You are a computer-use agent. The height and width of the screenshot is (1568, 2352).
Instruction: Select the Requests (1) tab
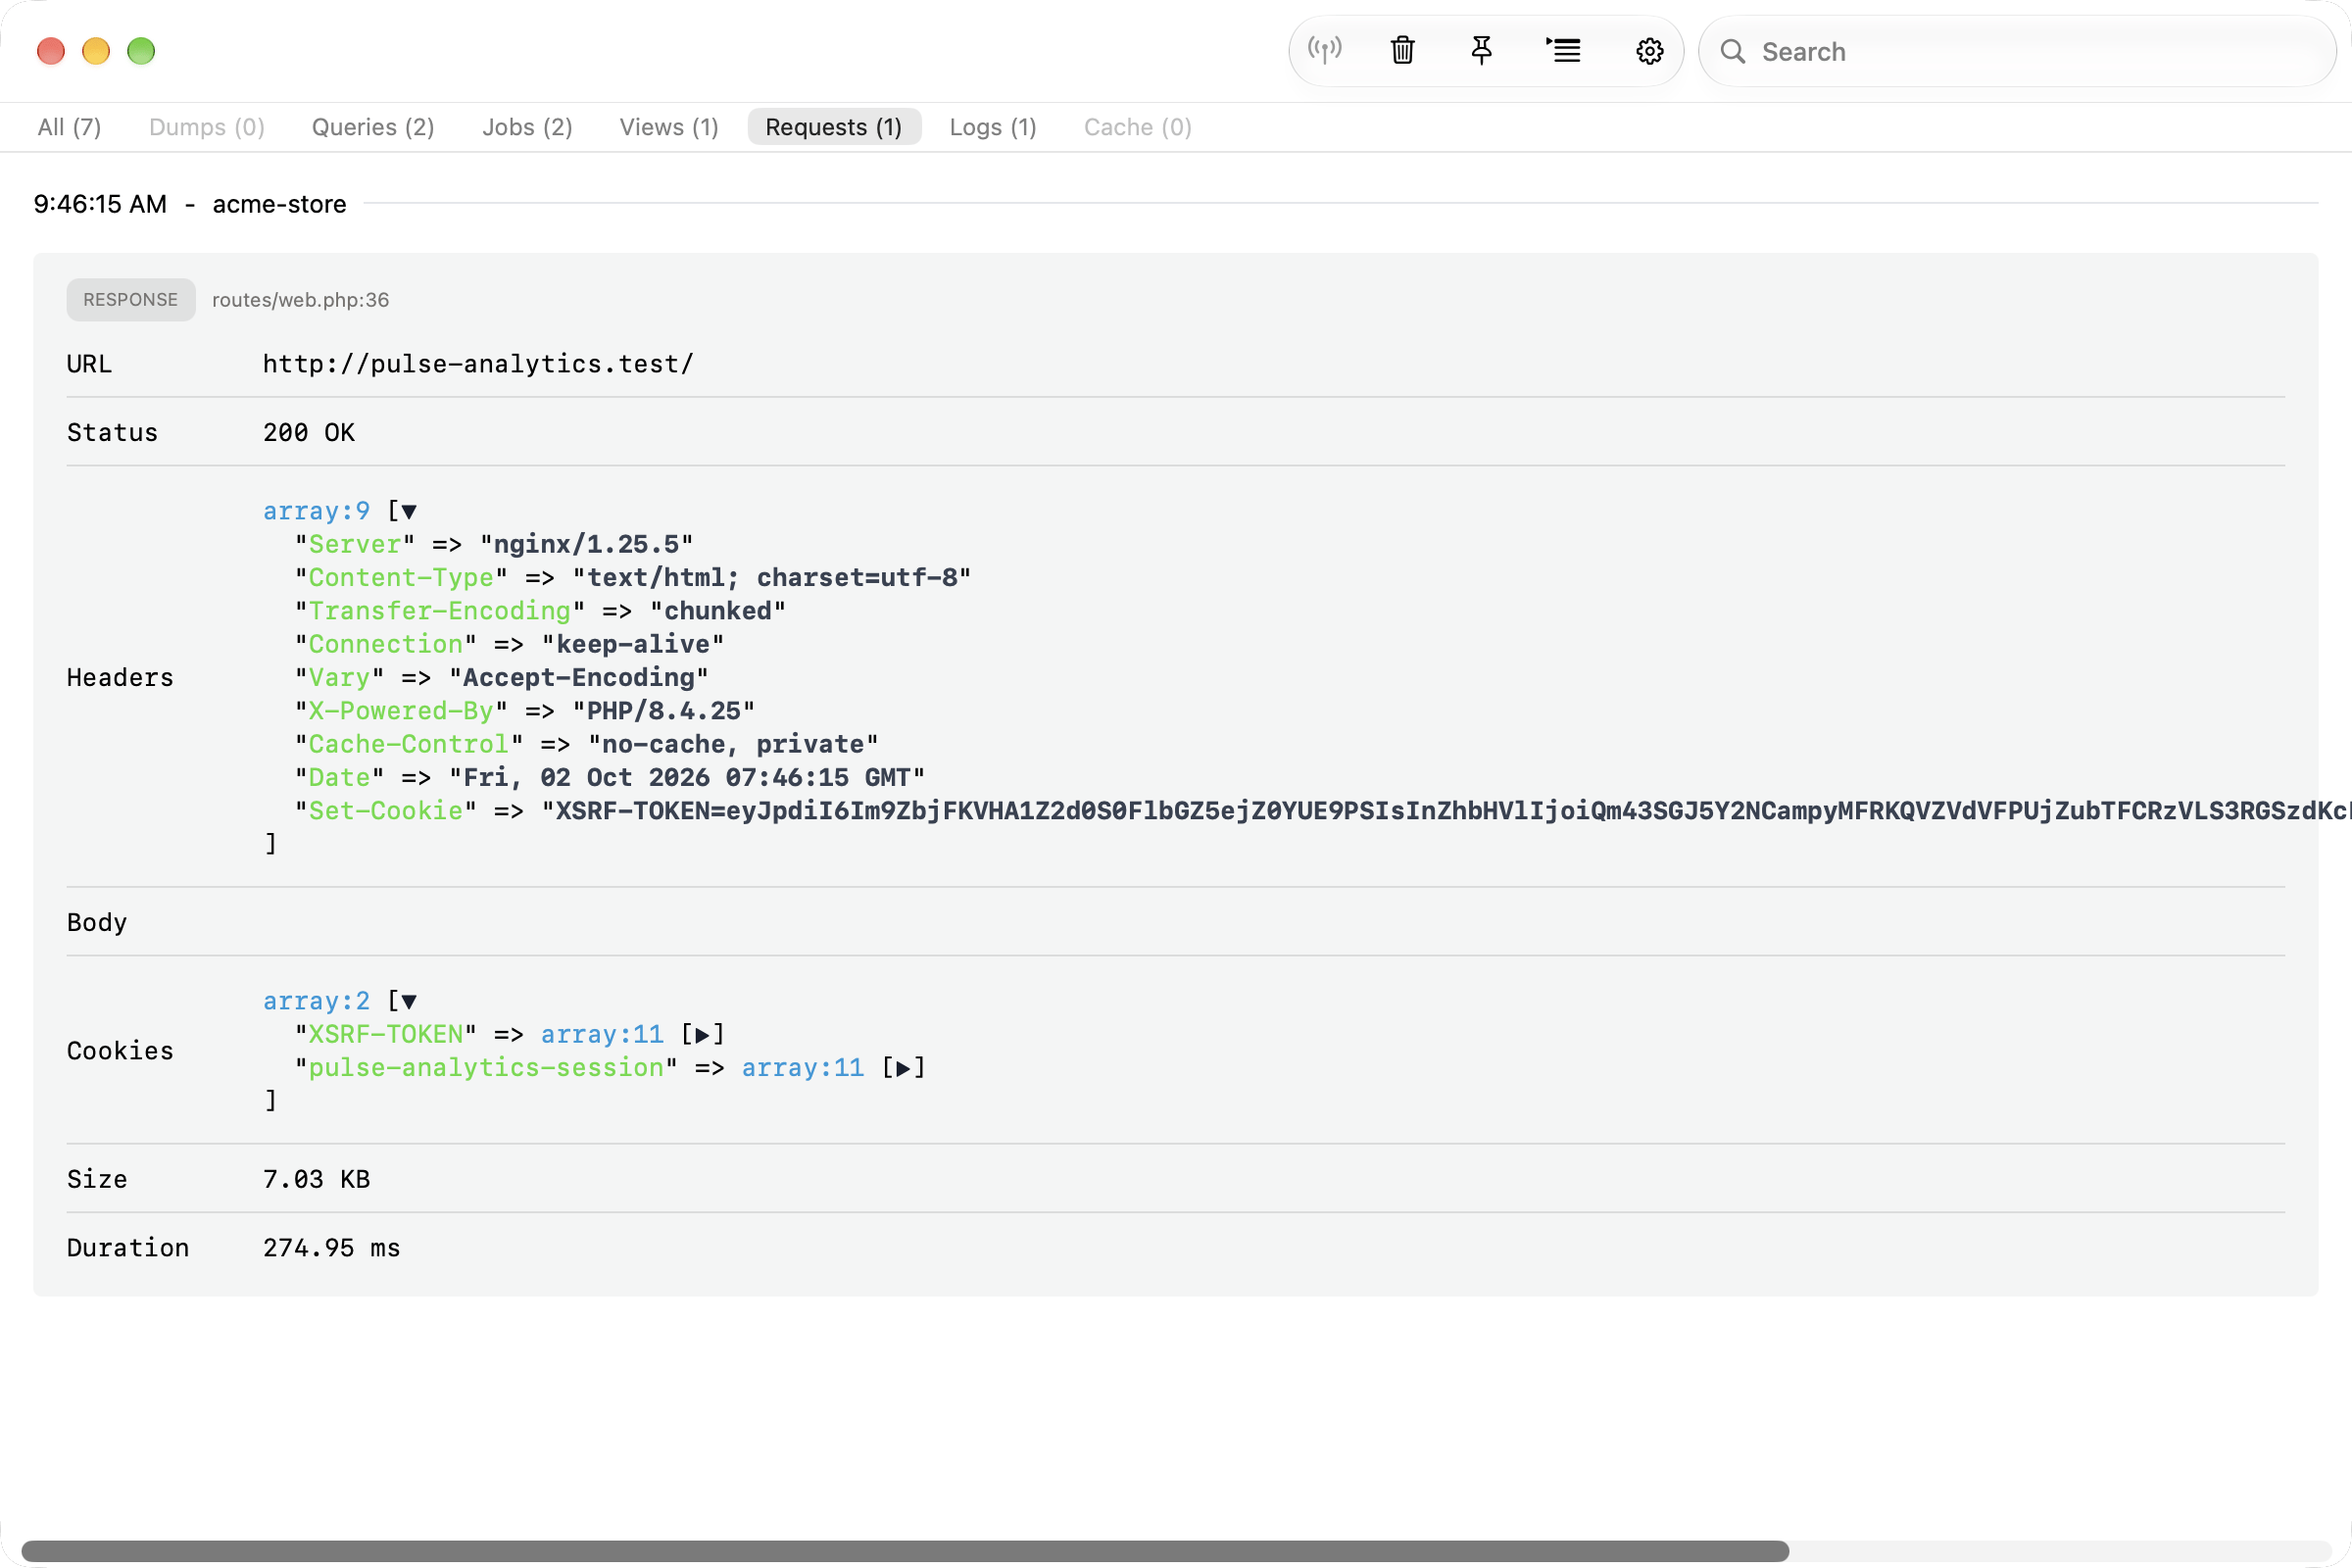(x=834, y=127)
